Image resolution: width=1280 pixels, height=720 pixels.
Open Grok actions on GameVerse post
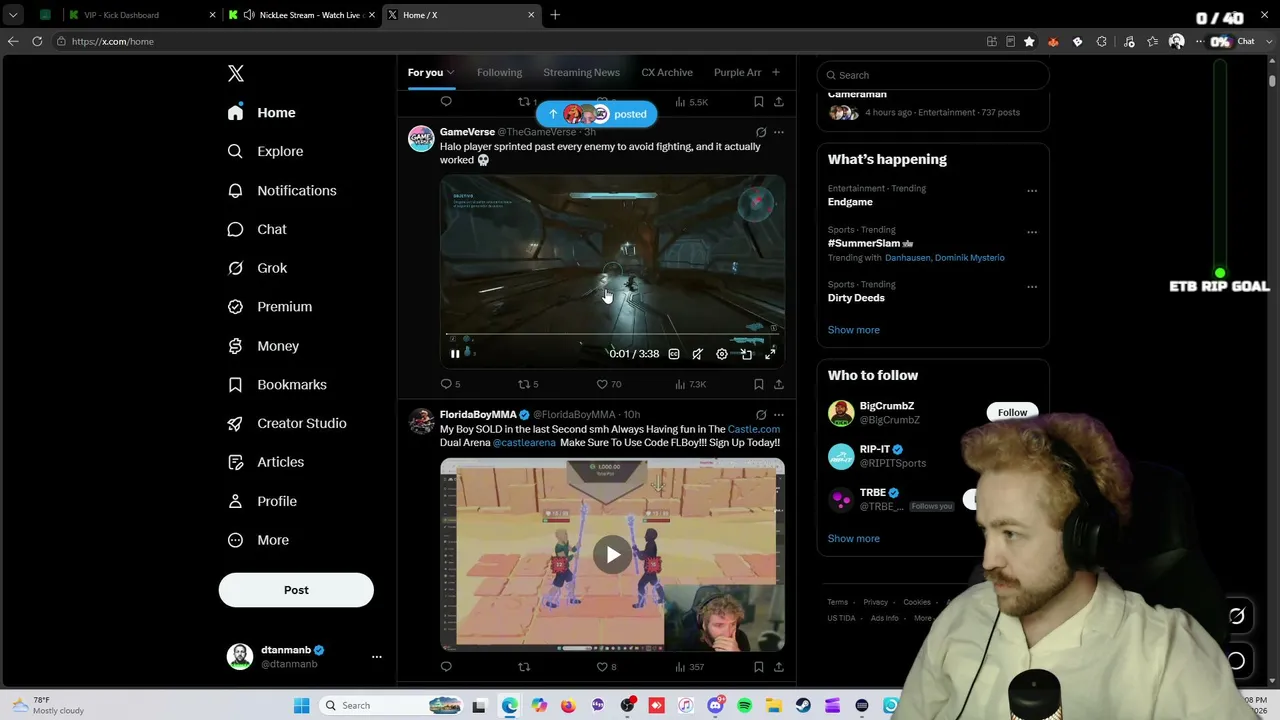761,132
